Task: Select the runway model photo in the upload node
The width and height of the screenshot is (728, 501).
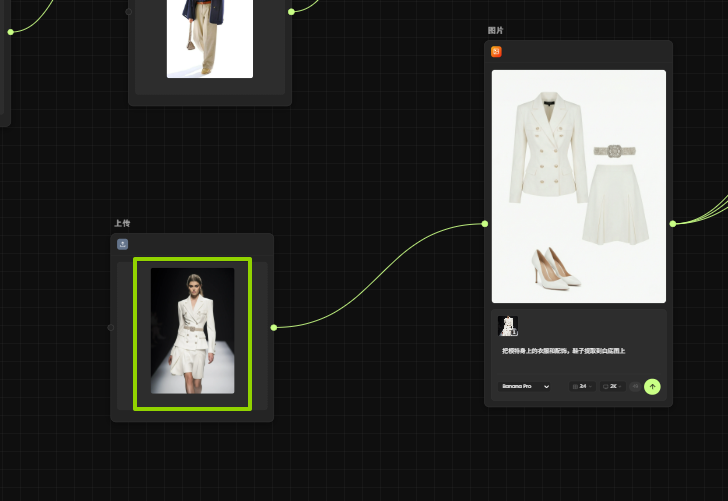Action: click(192, 331)
